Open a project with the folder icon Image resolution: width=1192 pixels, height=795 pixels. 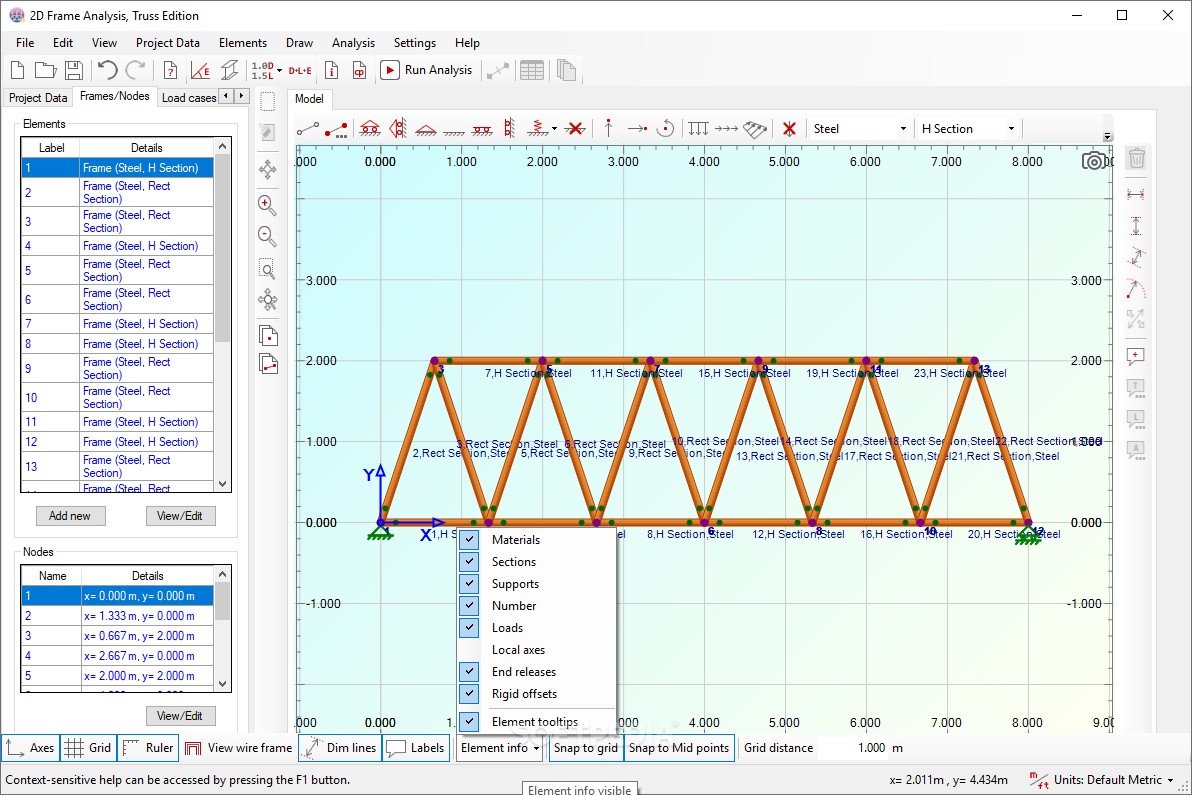[x=46, y=70]
